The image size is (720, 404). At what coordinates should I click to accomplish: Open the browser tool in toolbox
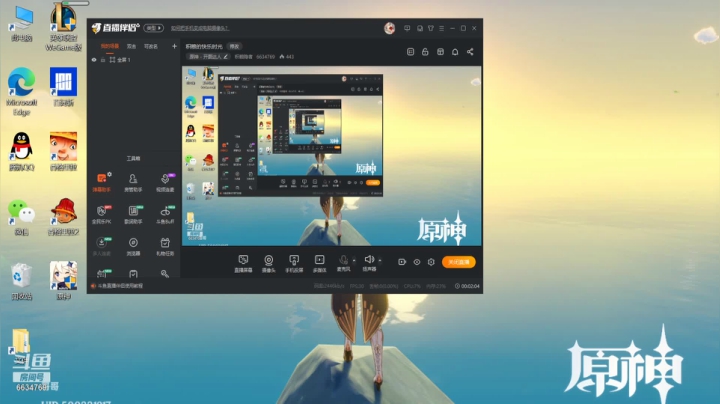133,246
